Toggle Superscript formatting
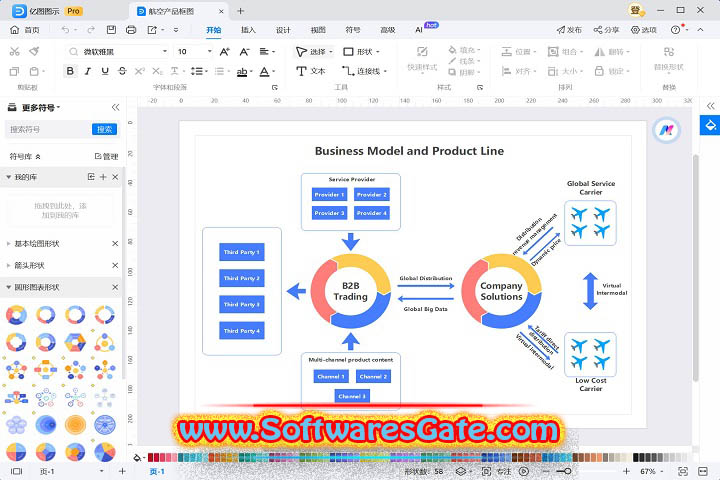This screenshot has width=720, height=480. [x=140, y=71]
